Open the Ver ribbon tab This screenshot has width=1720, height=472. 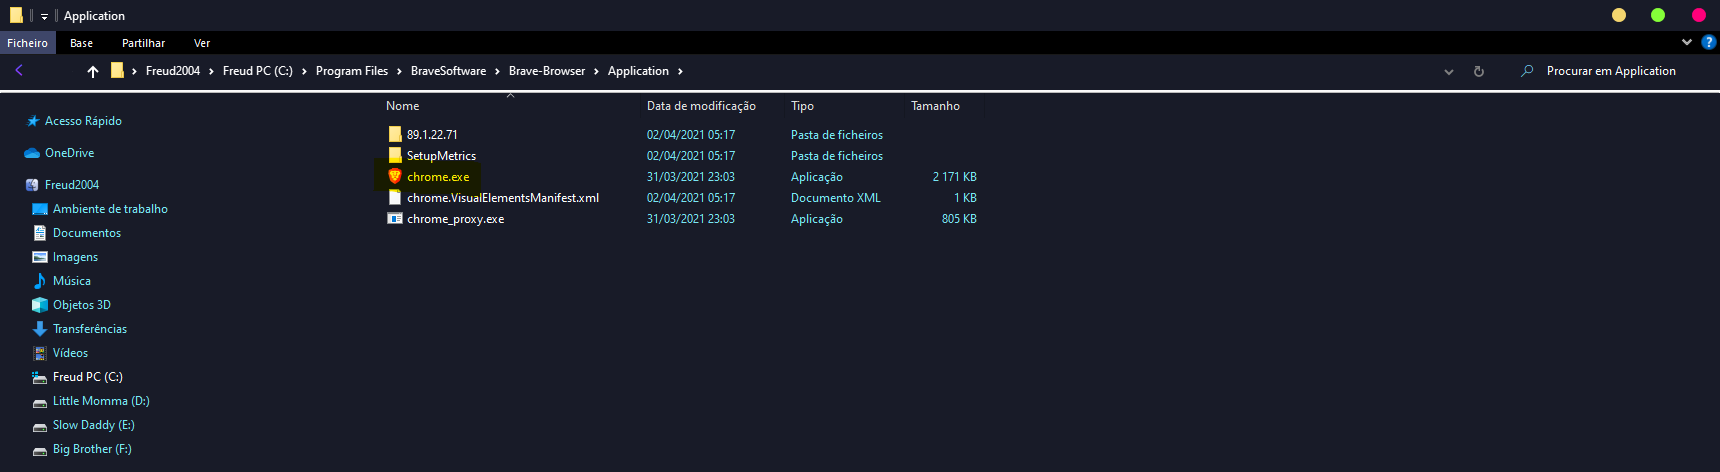click(202, 43)
